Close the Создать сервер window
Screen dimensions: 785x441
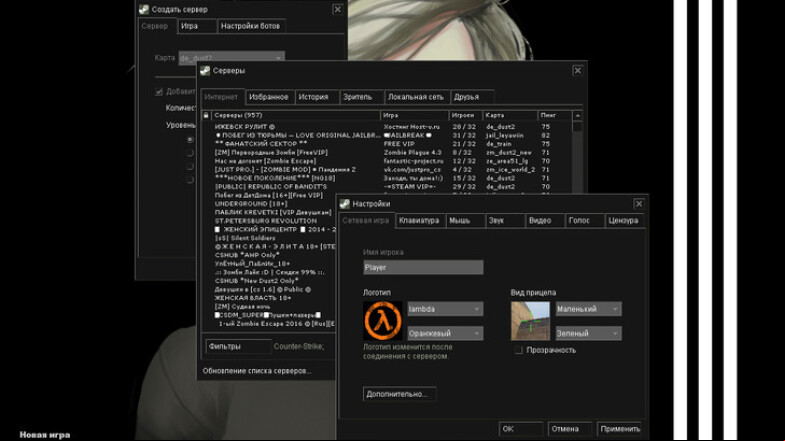[x=338, y=10]
